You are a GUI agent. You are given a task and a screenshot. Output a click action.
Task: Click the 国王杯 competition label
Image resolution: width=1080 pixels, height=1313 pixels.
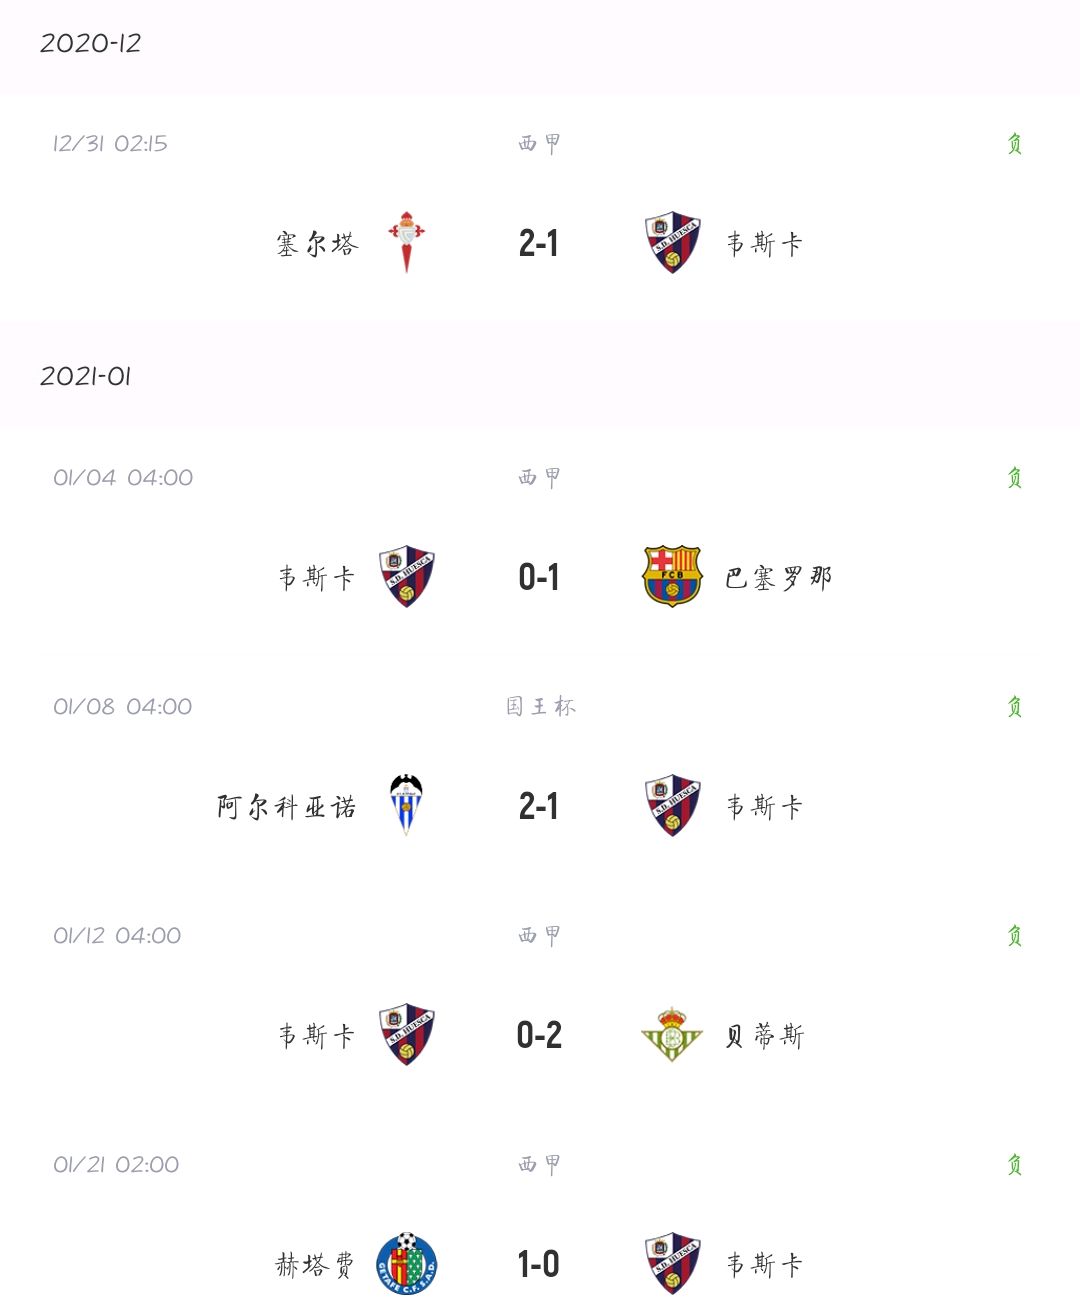pos(540,706)
